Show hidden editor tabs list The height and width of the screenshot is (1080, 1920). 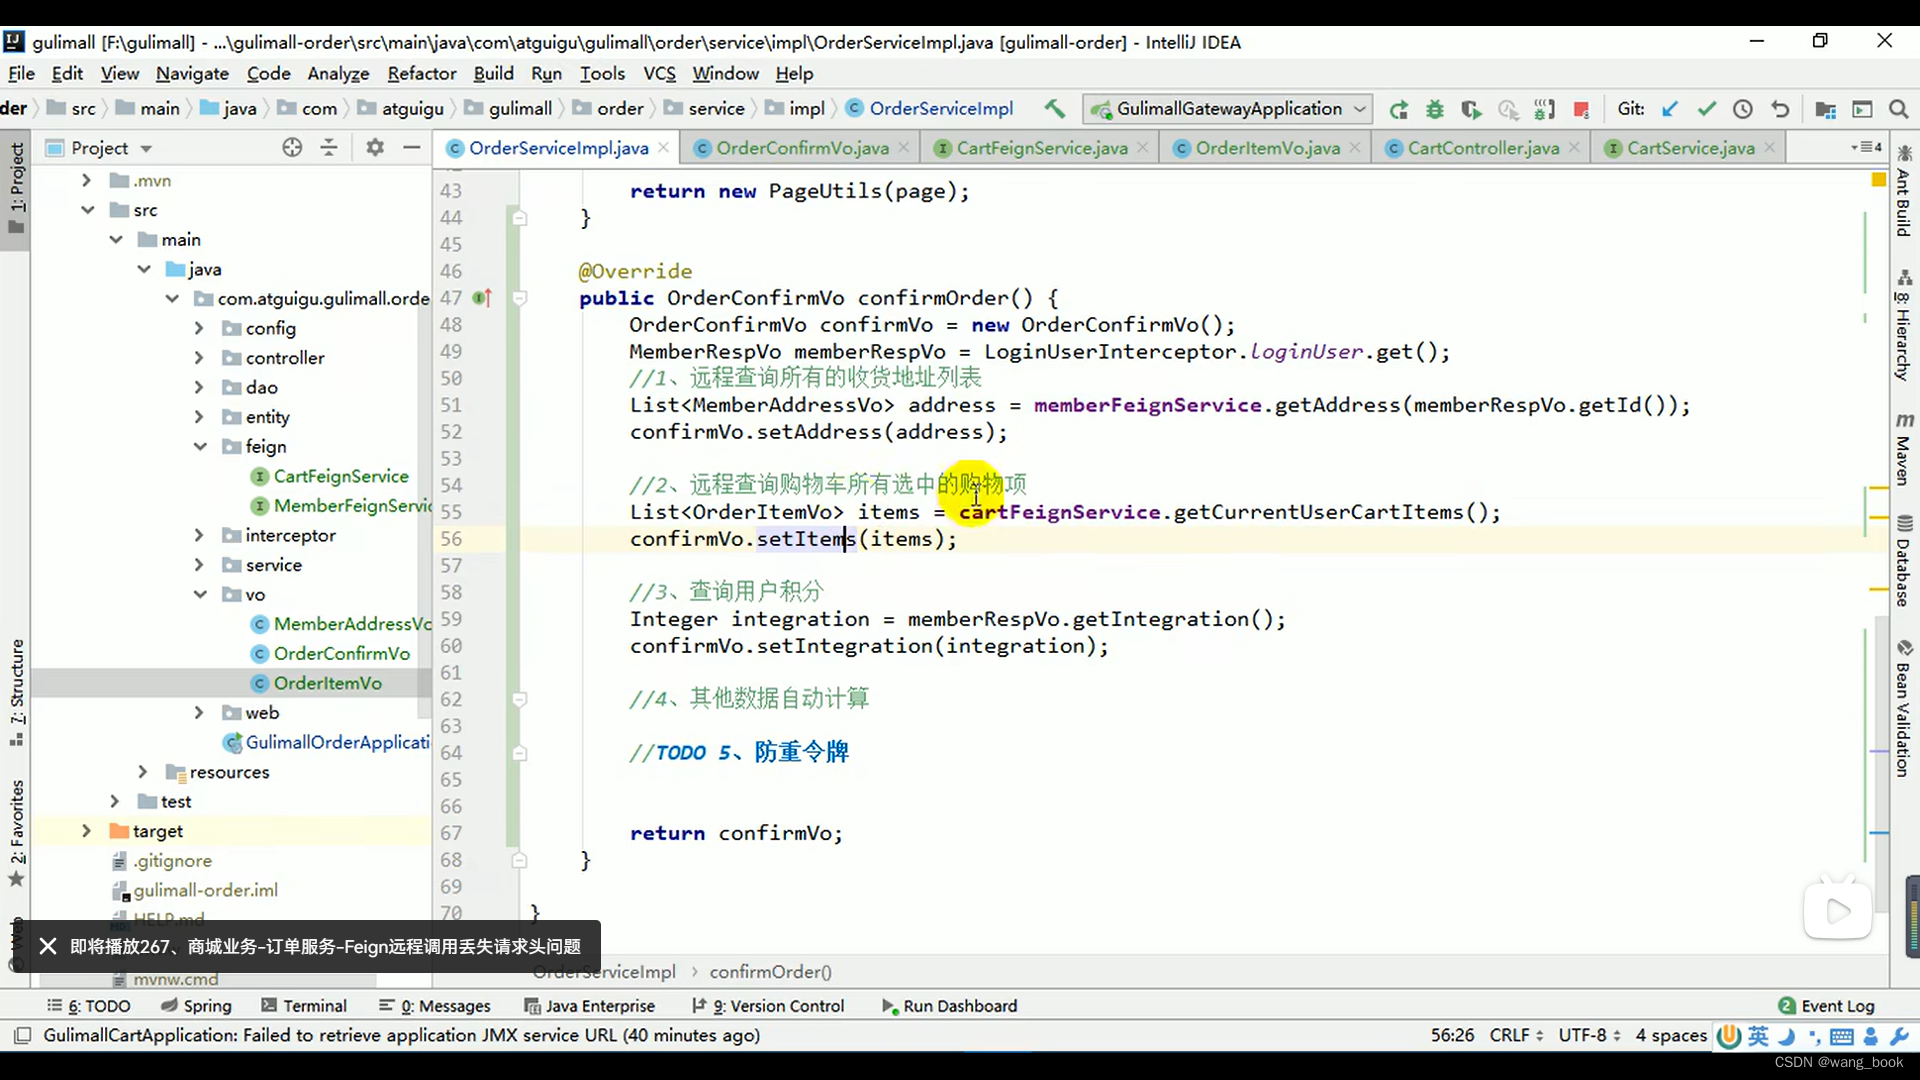coord(1866,147)
